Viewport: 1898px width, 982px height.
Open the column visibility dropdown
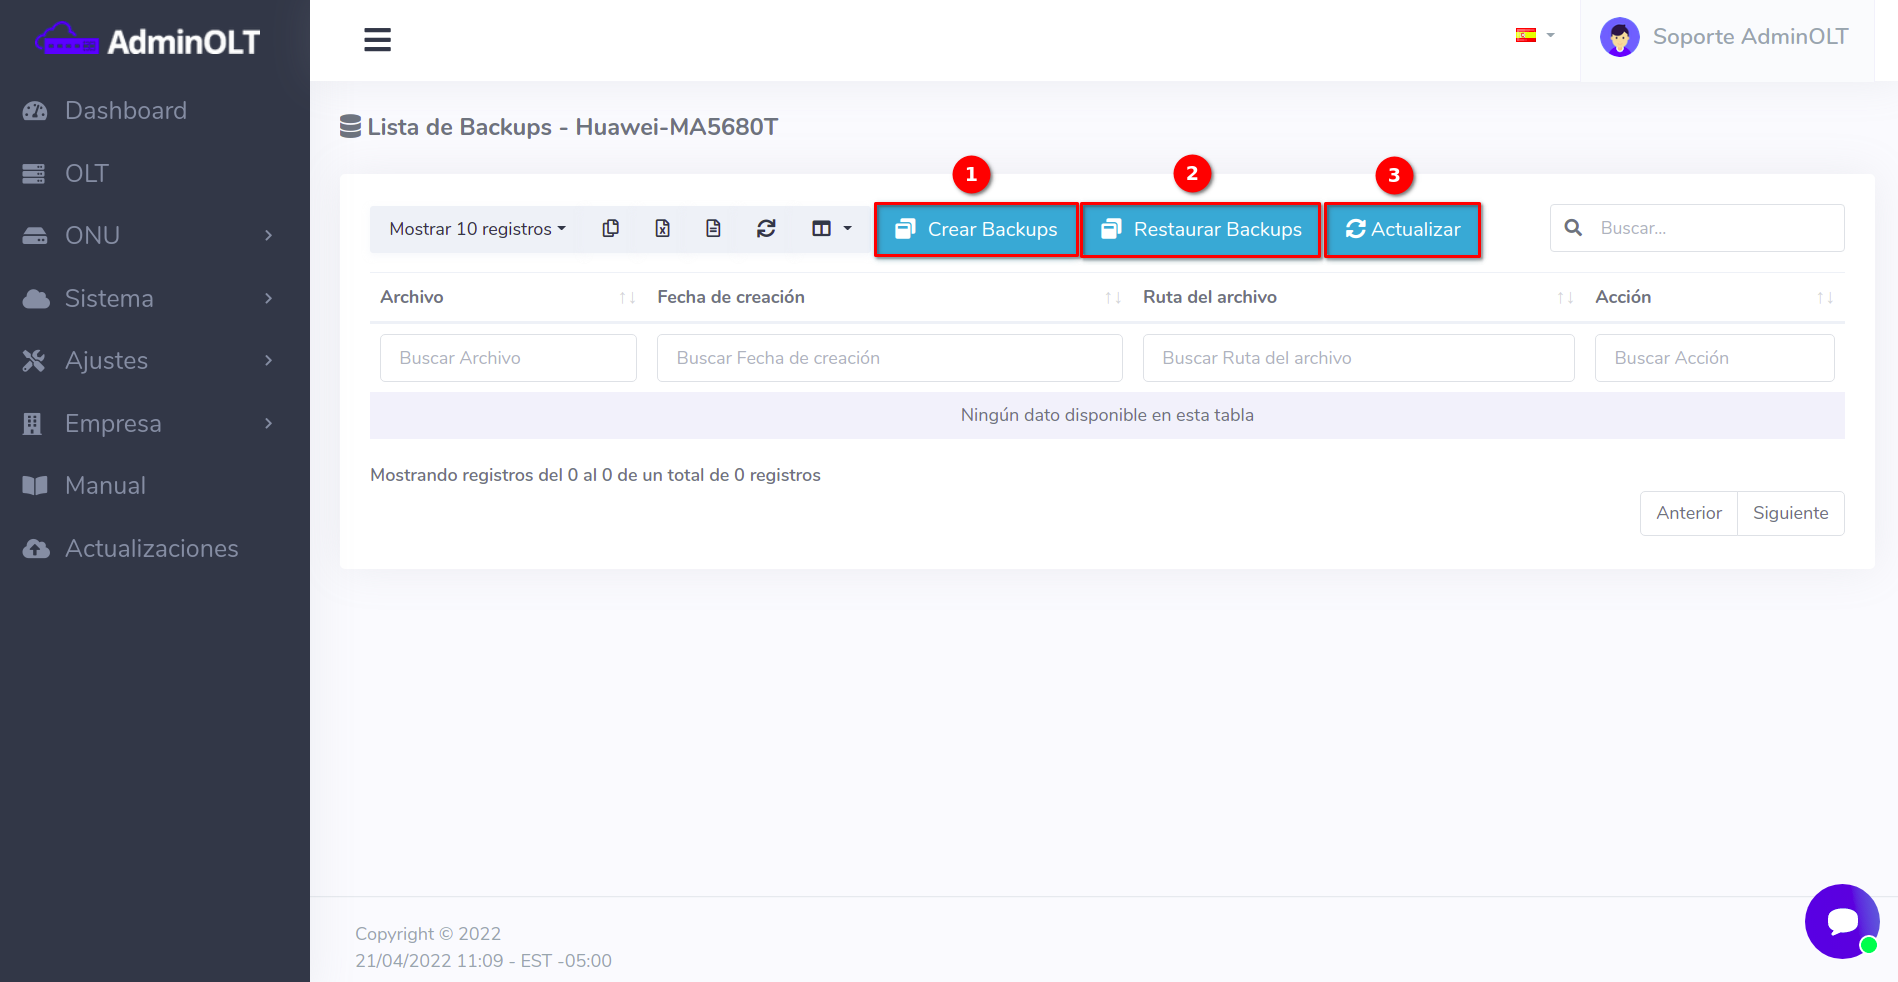click(831, 229)
